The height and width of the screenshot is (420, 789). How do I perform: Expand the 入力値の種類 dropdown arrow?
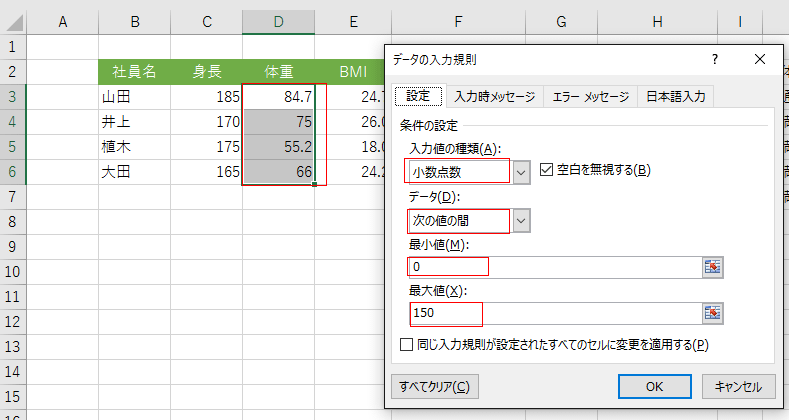[521, 172]
